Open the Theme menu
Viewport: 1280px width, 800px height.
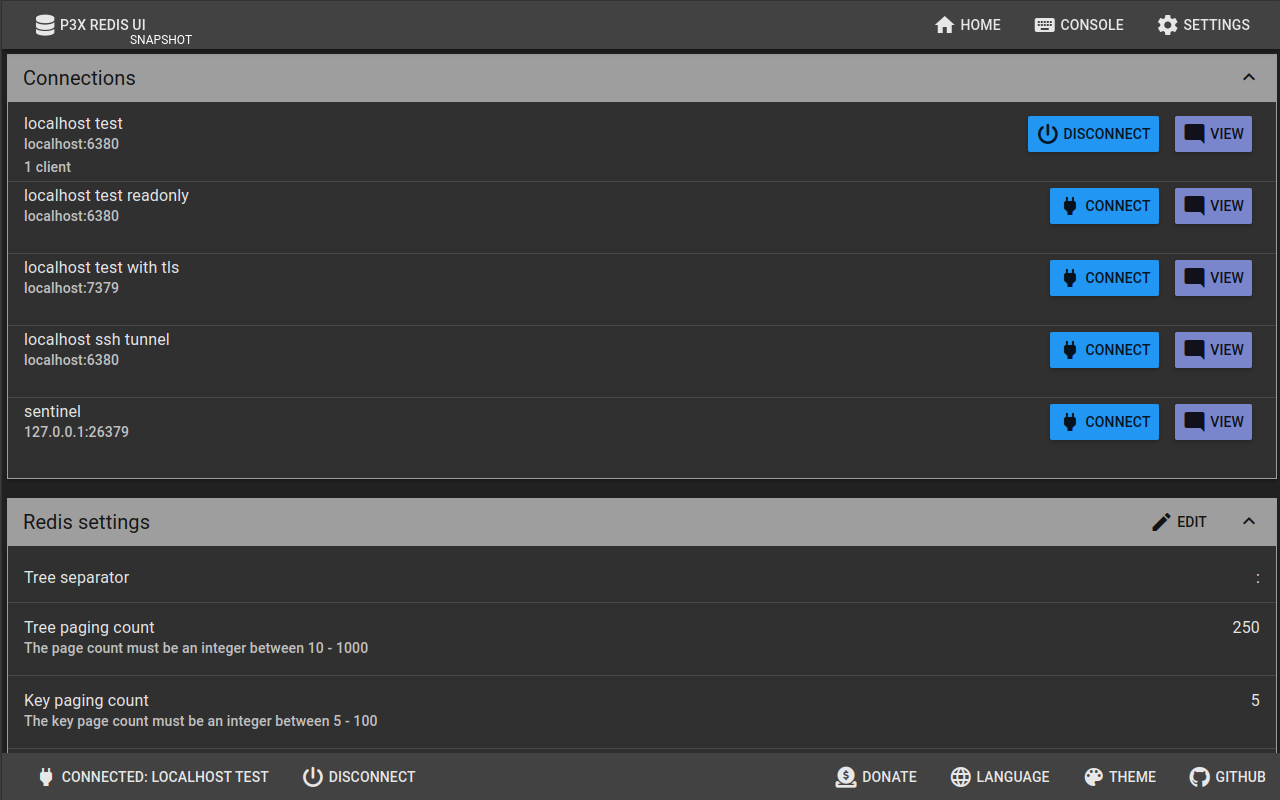coord(1120,777)
